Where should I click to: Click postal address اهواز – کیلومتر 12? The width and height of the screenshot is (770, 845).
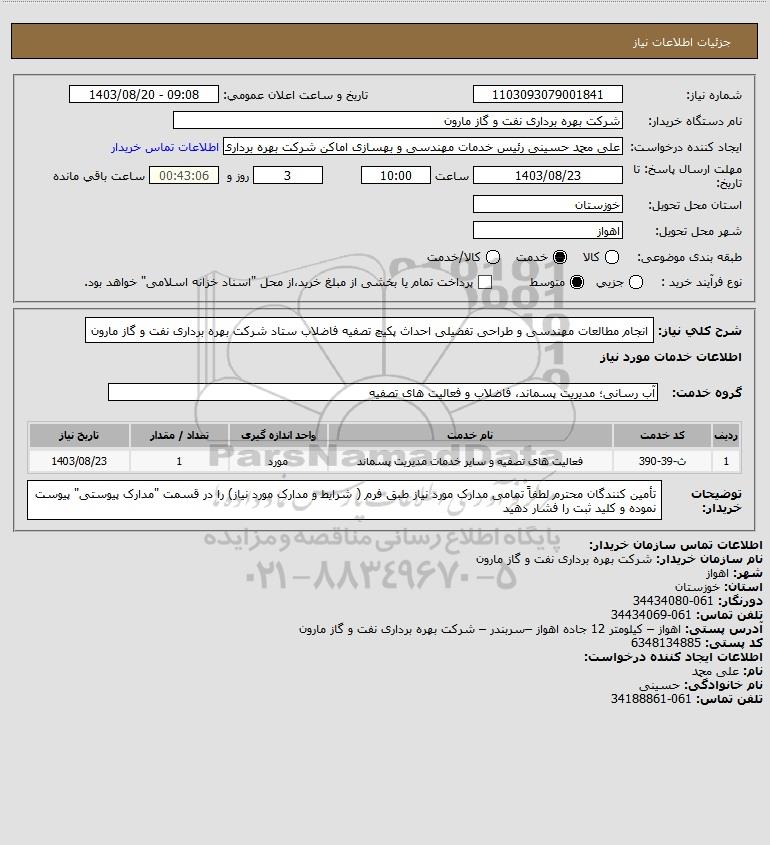(x=490, y=629)
